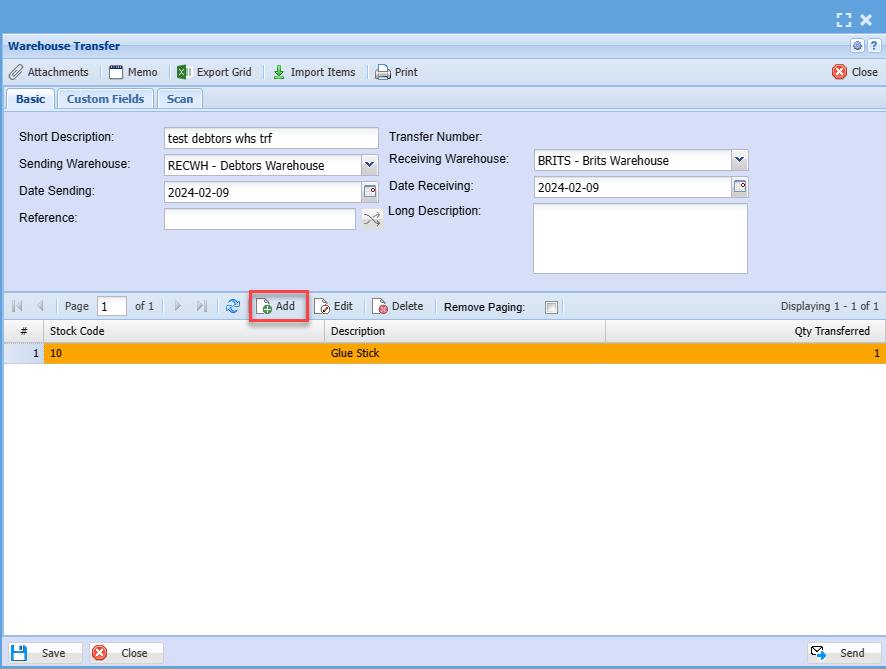This screenshot has height=669, width=886.
Task: Edit the selected stock item
Action: coord(334,307)
